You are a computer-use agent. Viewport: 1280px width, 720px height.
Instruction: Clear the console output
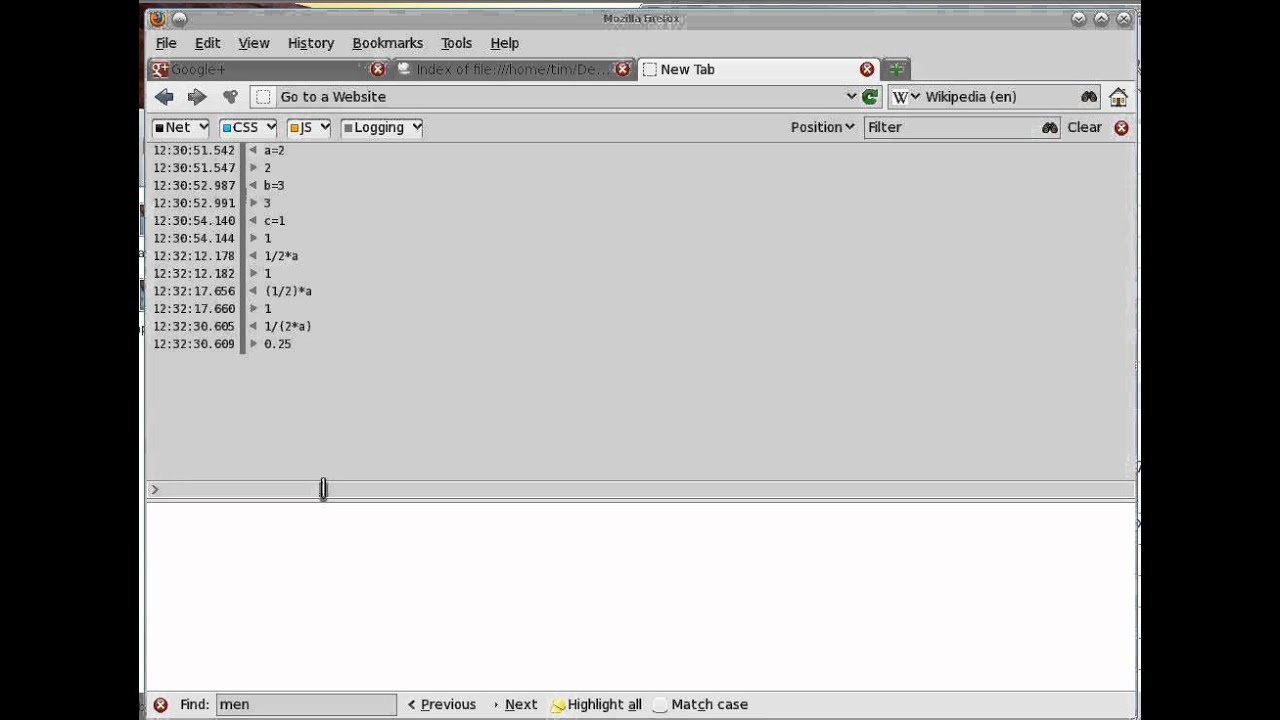click(x=1084, y=127)
